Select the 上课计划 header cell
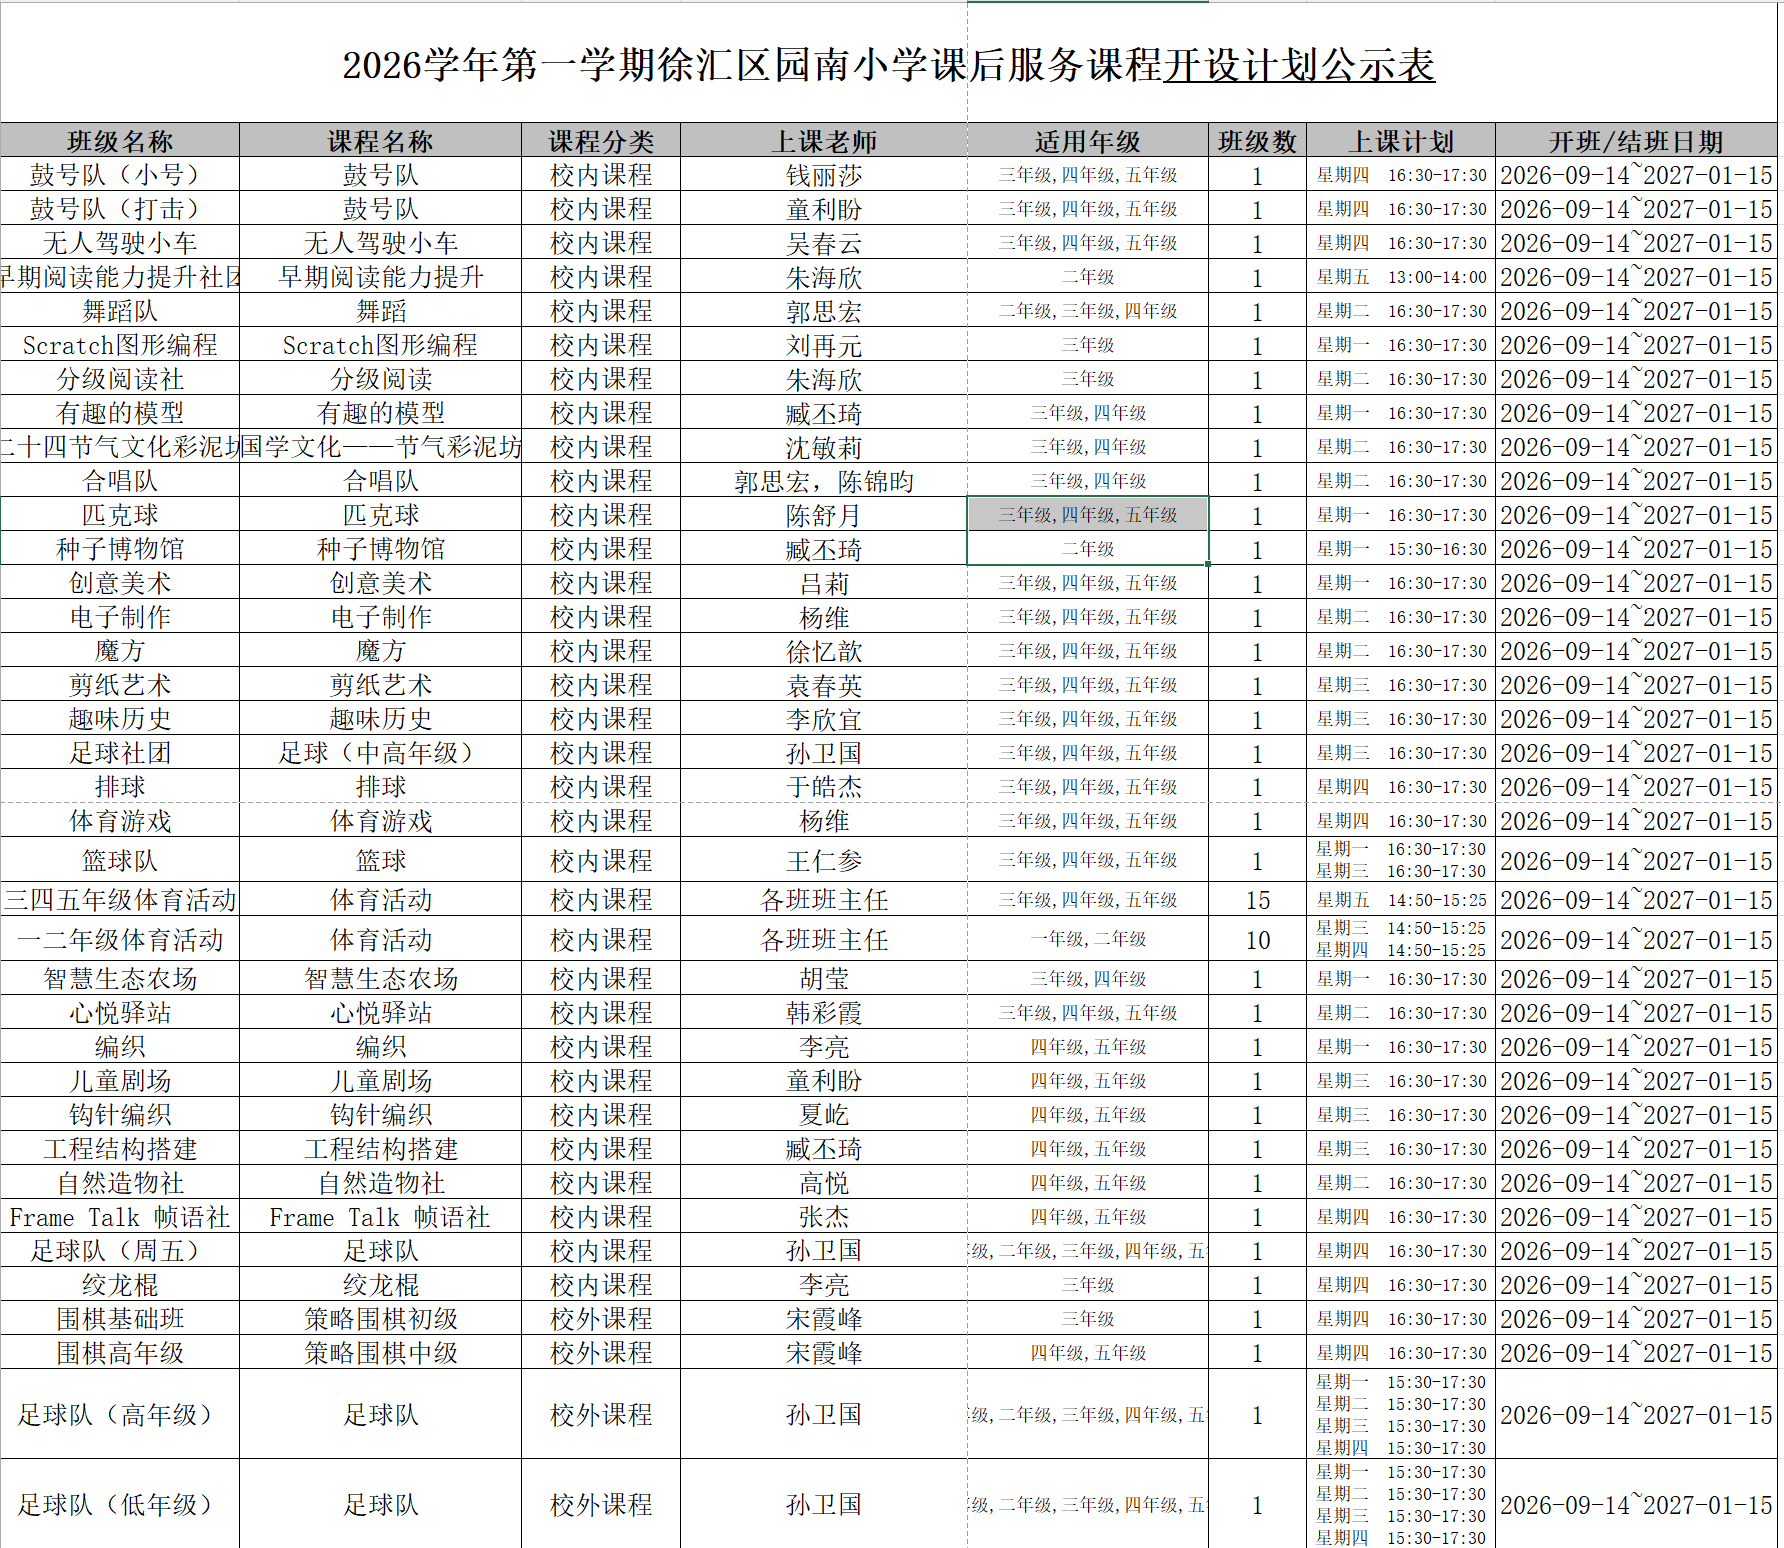The image size is (1784, 1548). (1401, 141)
